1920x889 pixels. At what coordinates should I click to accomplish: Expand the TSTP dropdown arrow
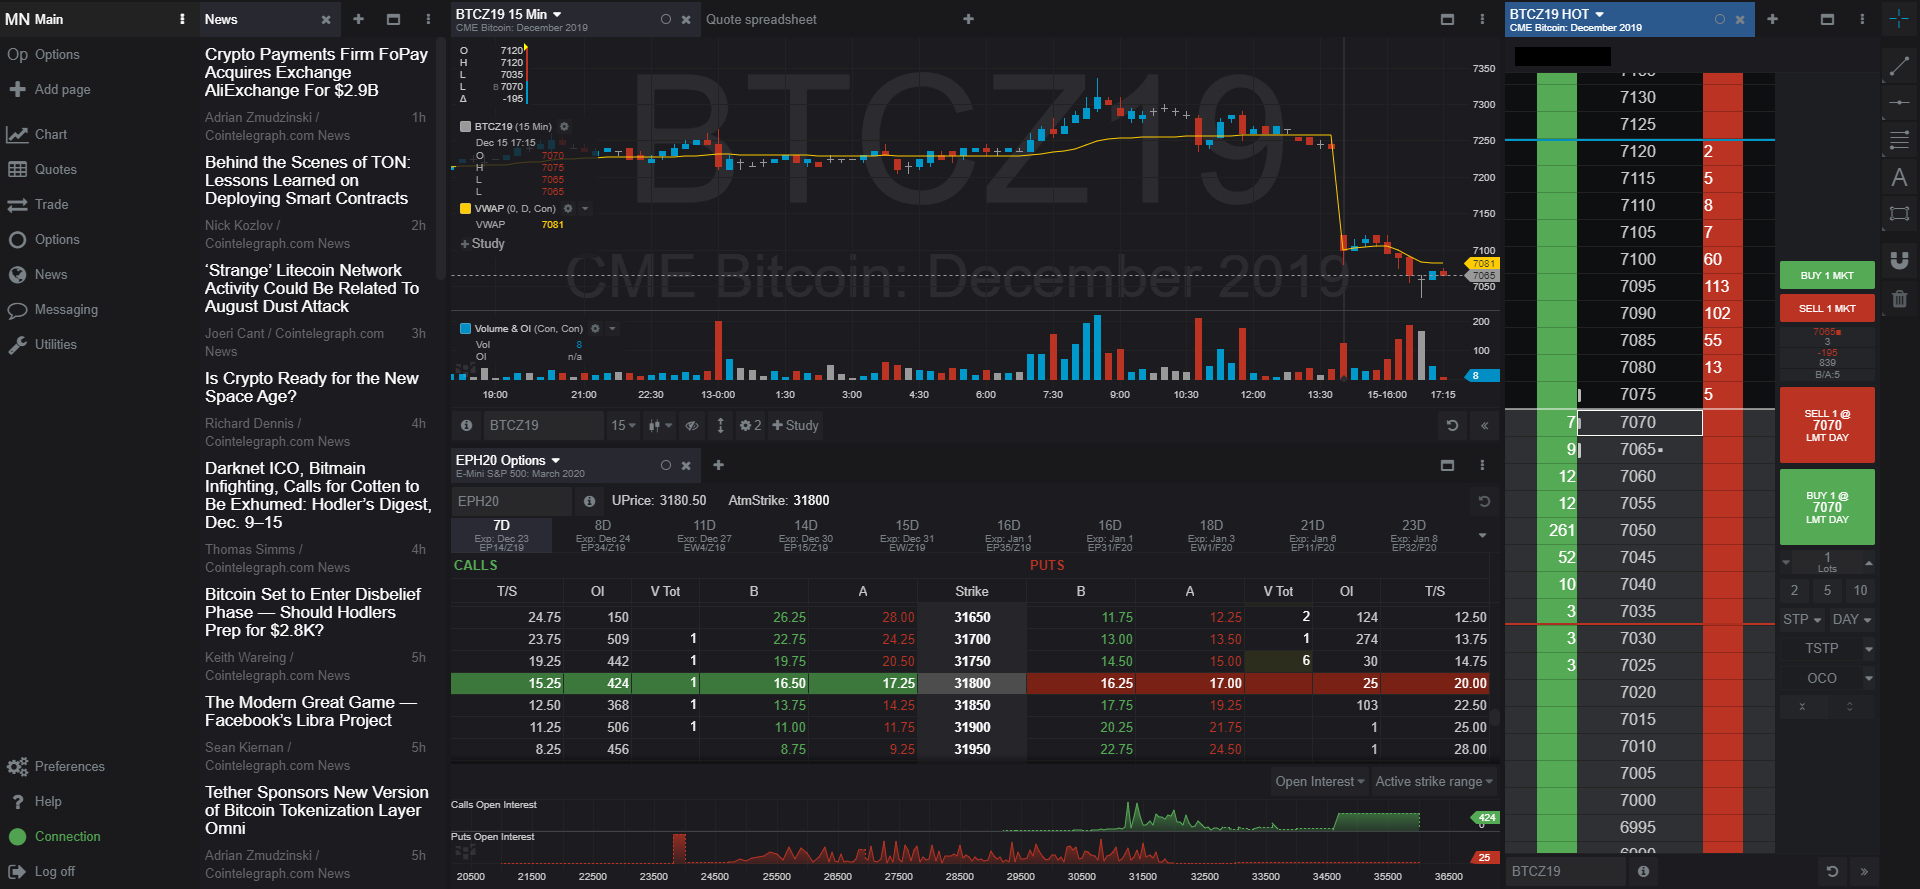coord(1868,649)
